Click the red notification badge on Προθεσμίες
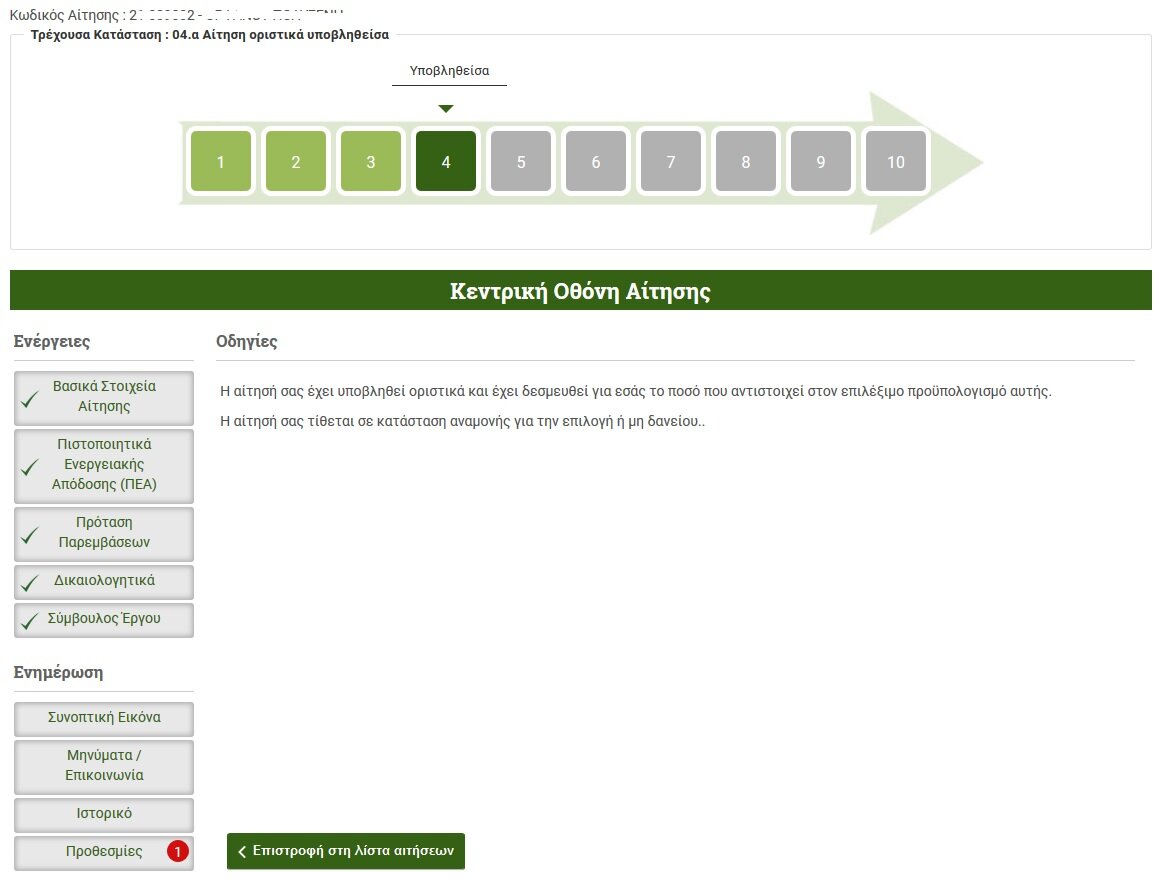Viewport: 1163px width, 883px height. [x=177, y=852]
